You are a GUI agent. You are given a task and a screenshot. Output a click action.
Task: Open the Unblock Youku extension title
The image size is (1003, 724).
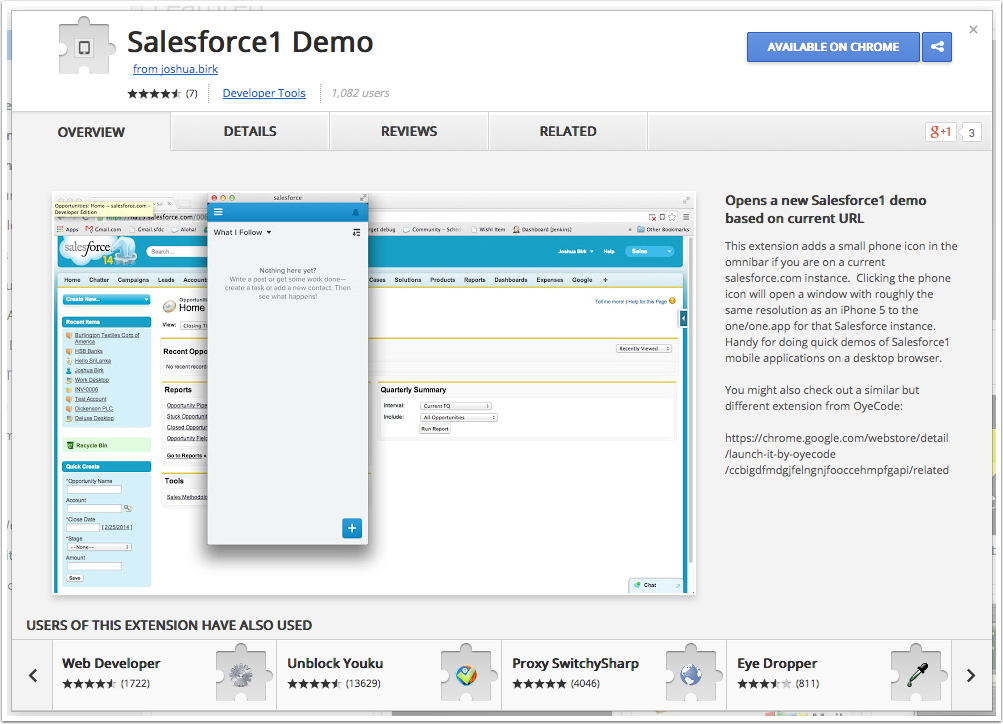(x=335, y=663)
